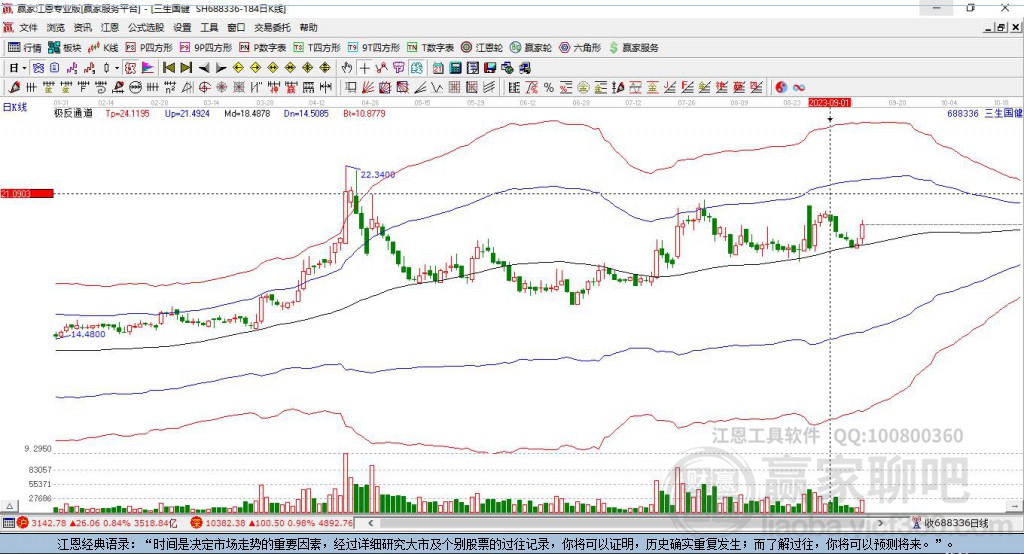
Task: Open the K线 candlestick chart view
Action: pyautogui.click(x=103, y=48)
